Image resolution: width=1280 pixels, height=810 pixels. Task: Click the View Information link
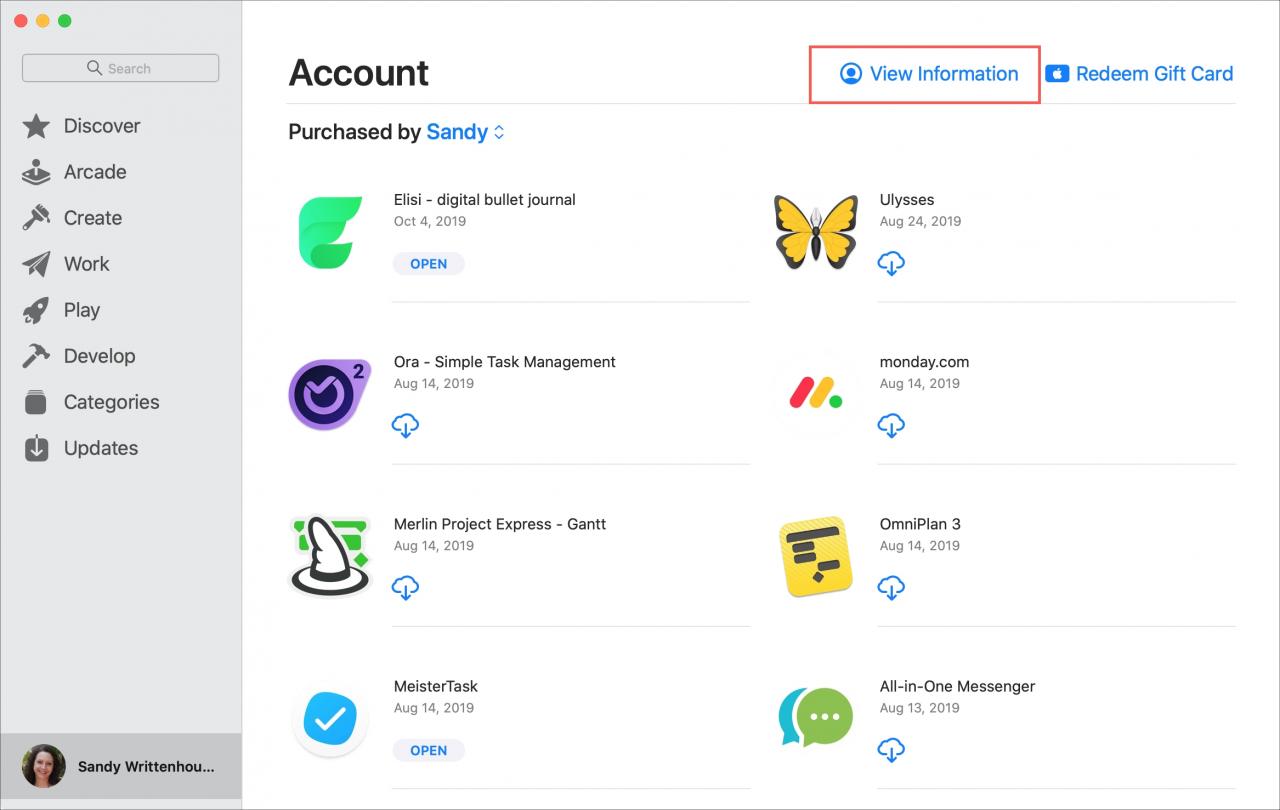click(929, 74)
